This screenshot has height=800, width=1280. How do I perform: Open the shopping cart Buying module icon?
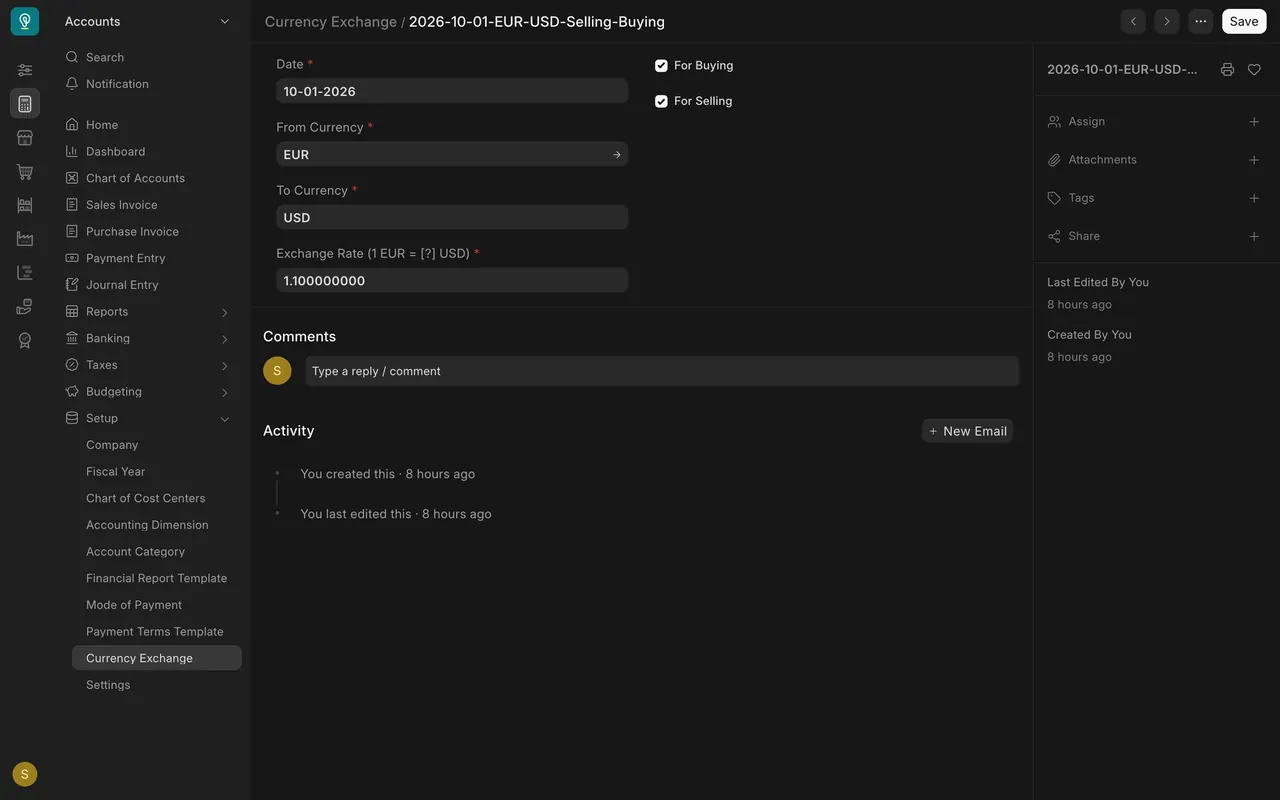(25, 172)
